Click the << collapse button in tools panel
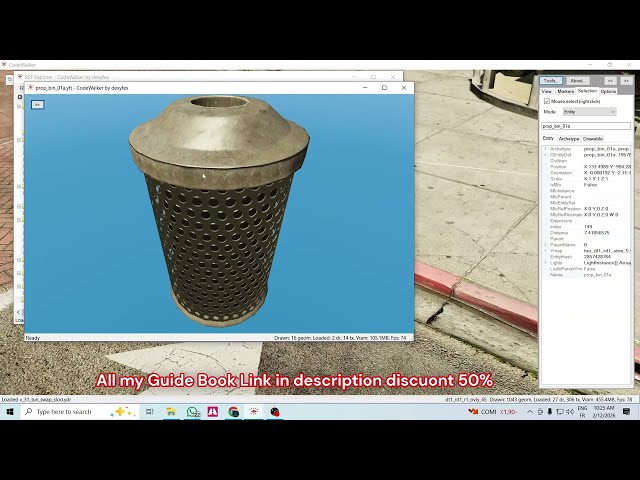This screenshot has width=640, height=480. 610,81
